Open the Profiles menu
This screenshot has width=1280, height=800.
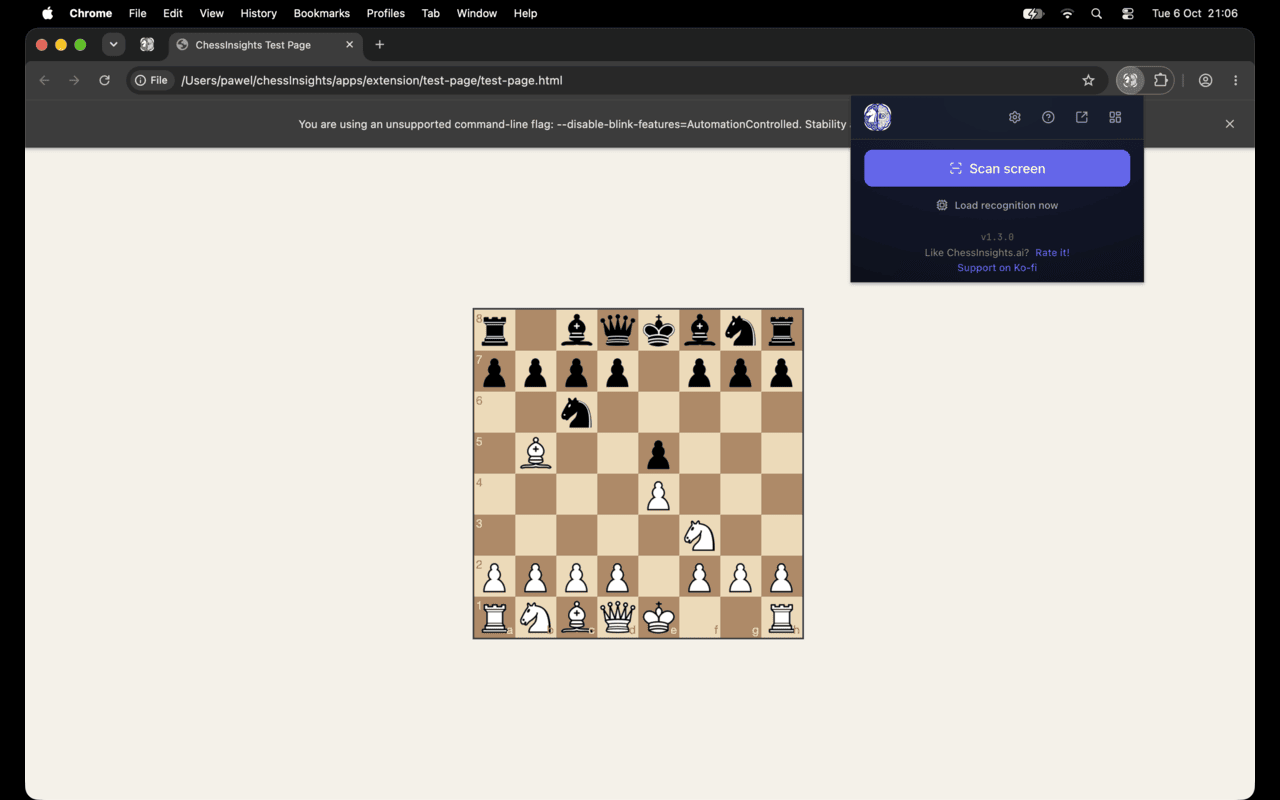pos(385,14)
